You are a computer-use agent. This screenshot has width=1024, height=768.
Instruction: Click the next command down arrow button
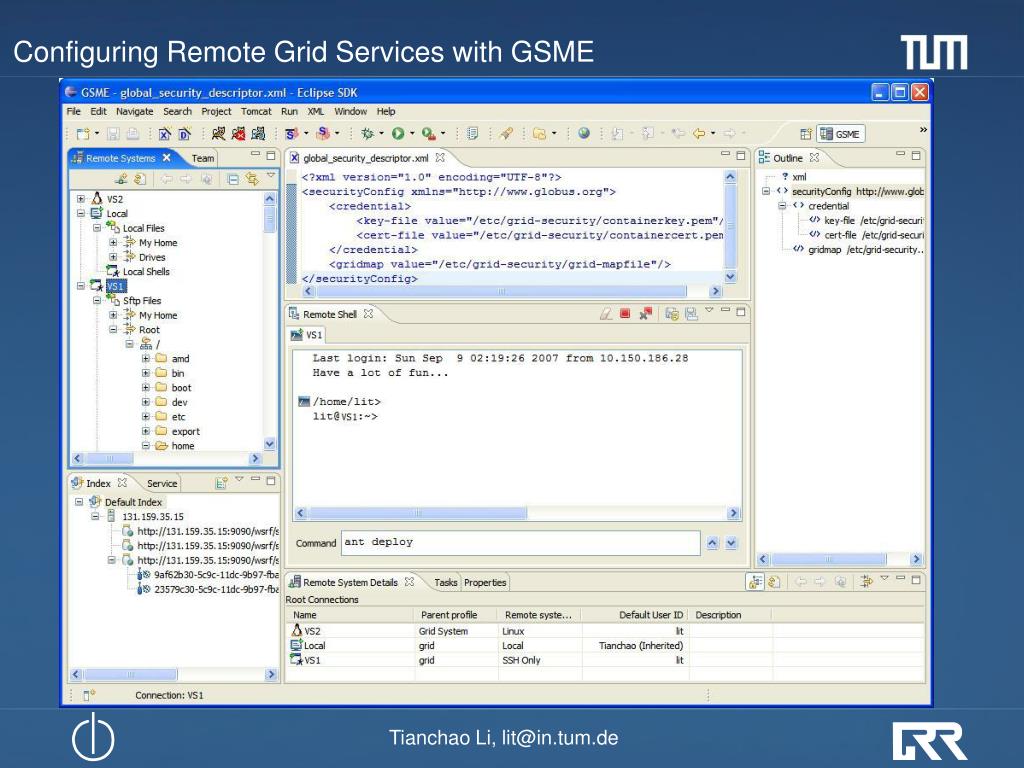tap(731, 543)
